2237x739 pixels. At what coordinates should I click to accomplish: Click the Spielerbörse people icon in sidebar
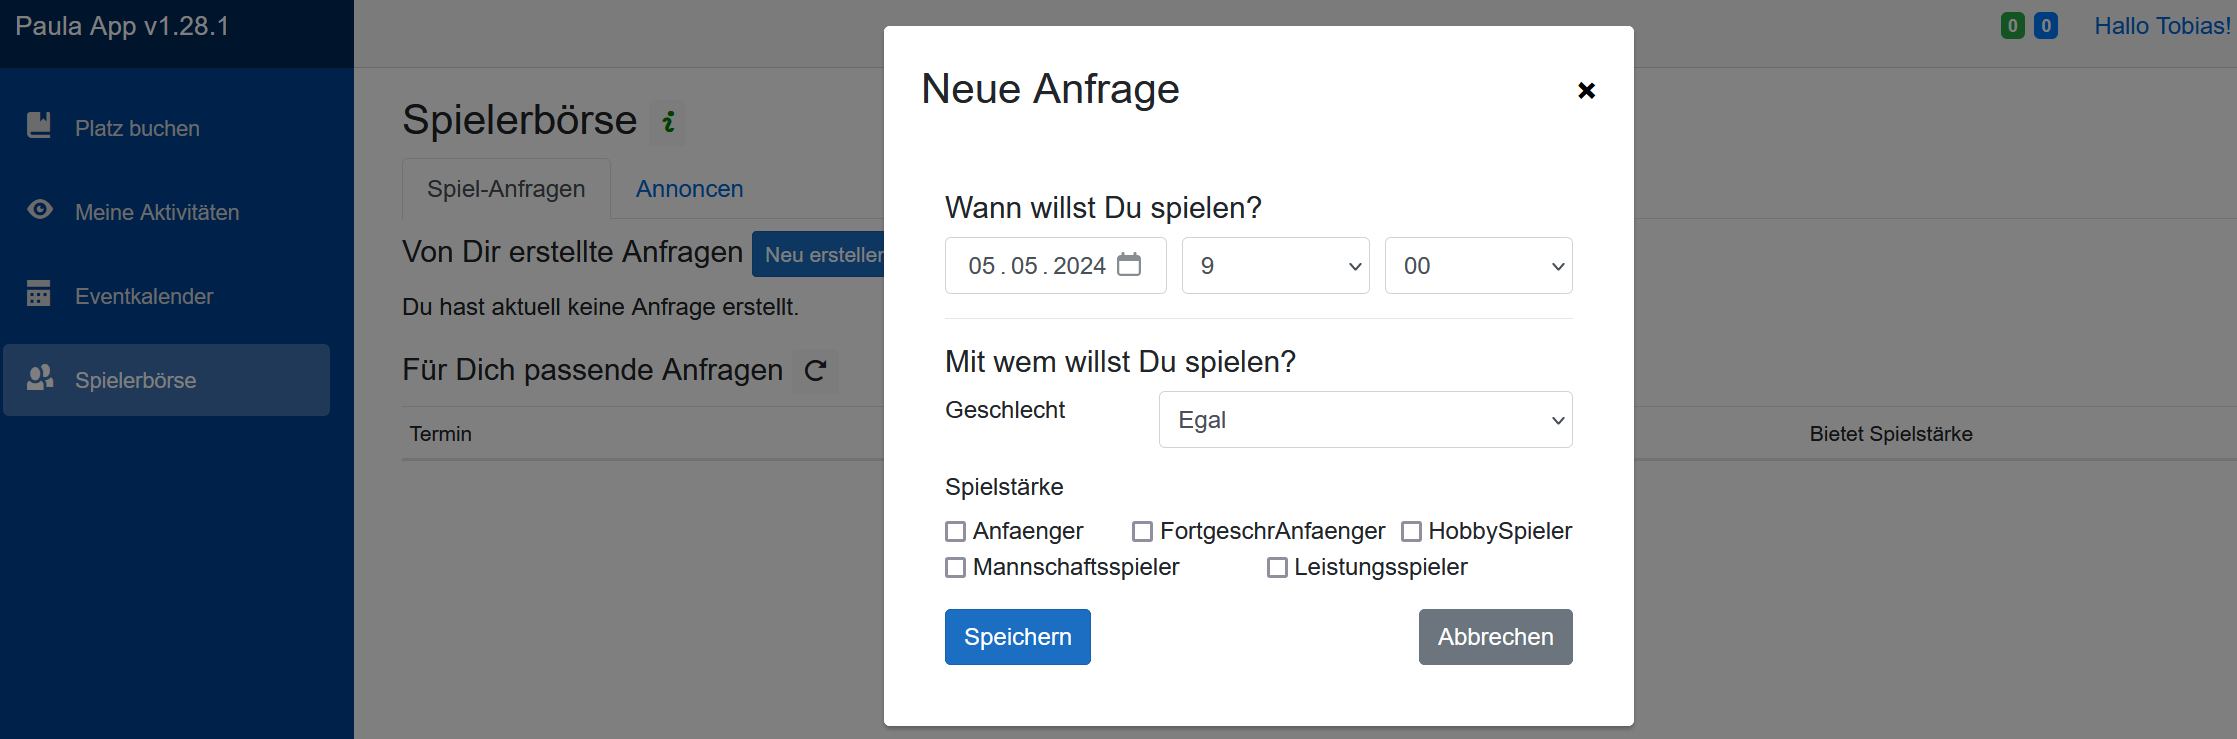point(40,378)
